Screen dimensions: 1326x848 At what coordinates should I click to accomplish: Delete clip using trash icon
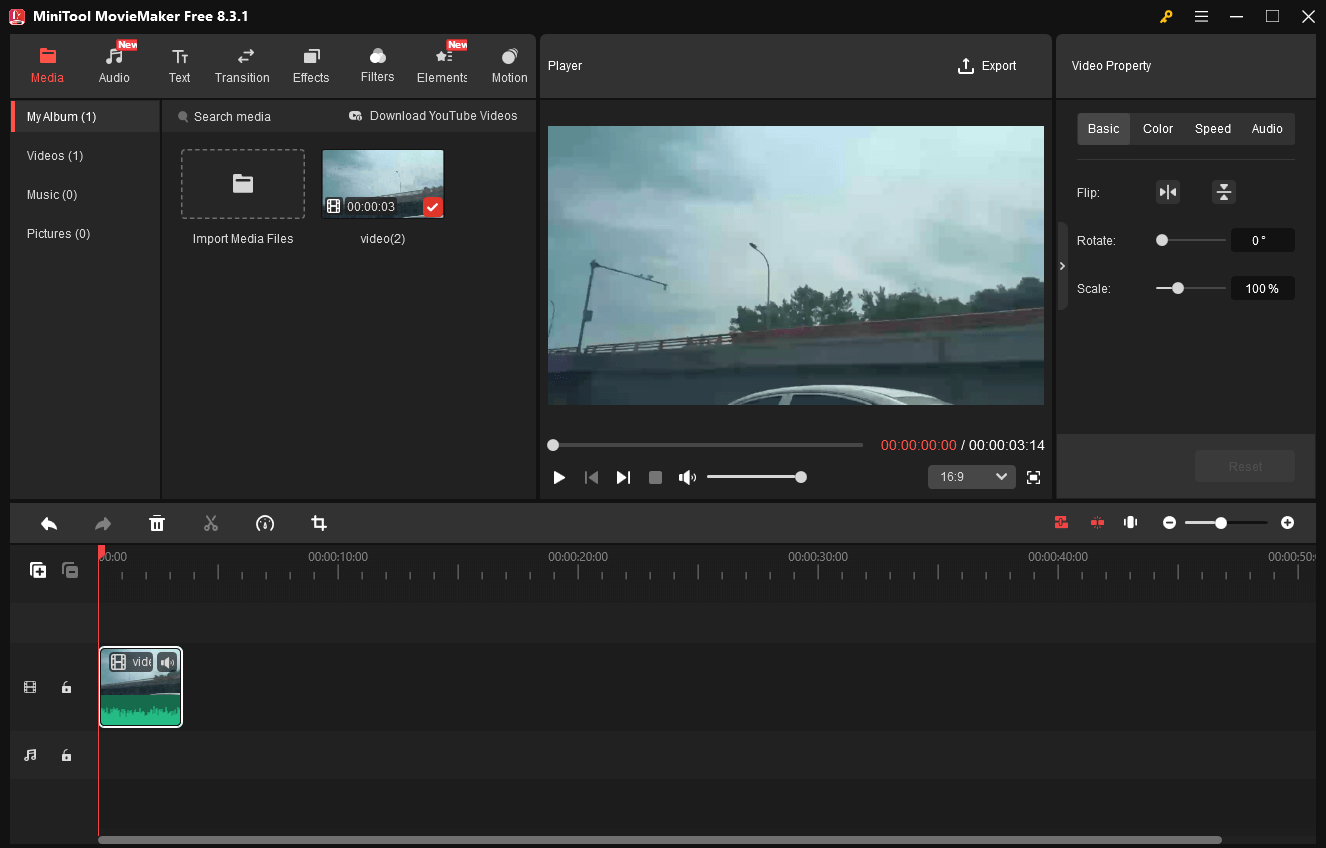(157, 523)
